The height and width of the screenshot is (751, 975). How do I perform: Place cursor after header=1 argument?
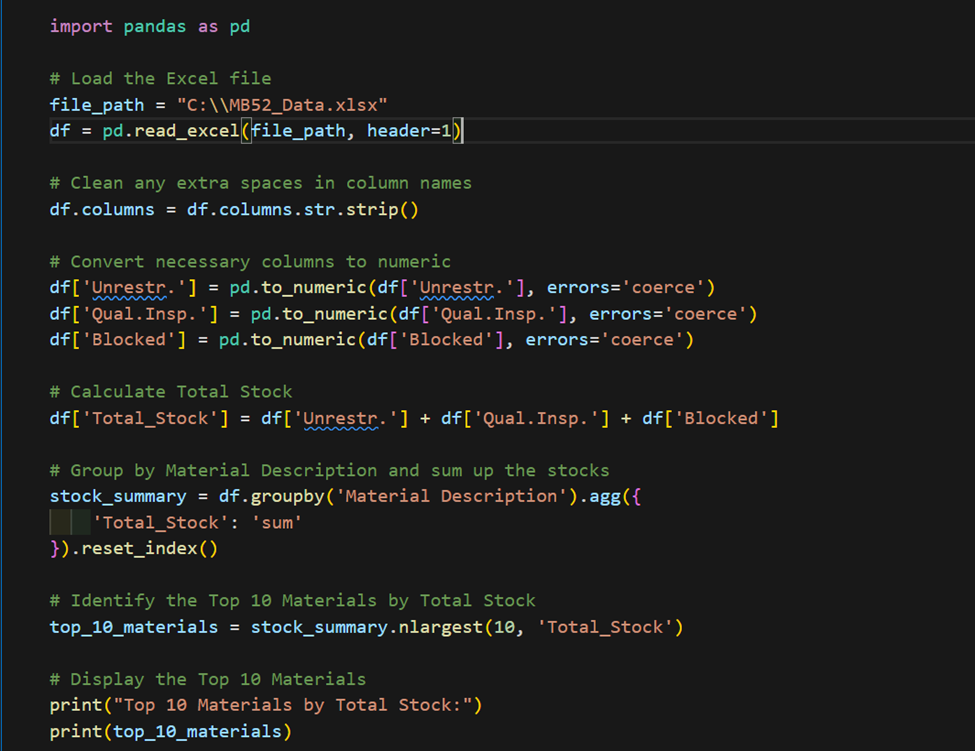point(460,130)
